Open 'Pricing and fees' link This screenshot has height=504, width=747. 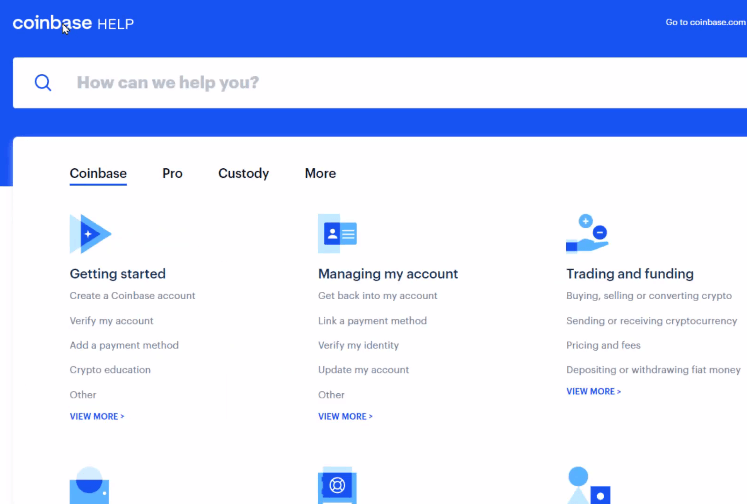pos(604,345)
